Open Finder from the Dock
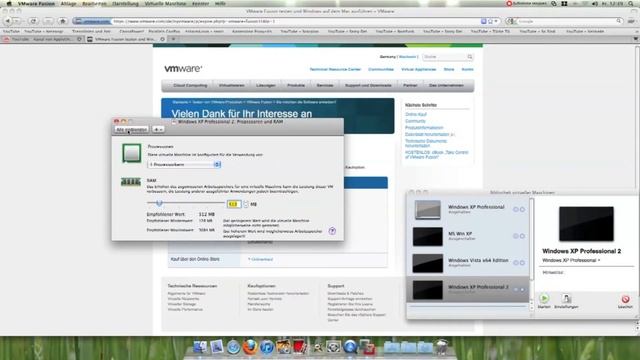Viewport: 640px width, 360px height. 200,347
